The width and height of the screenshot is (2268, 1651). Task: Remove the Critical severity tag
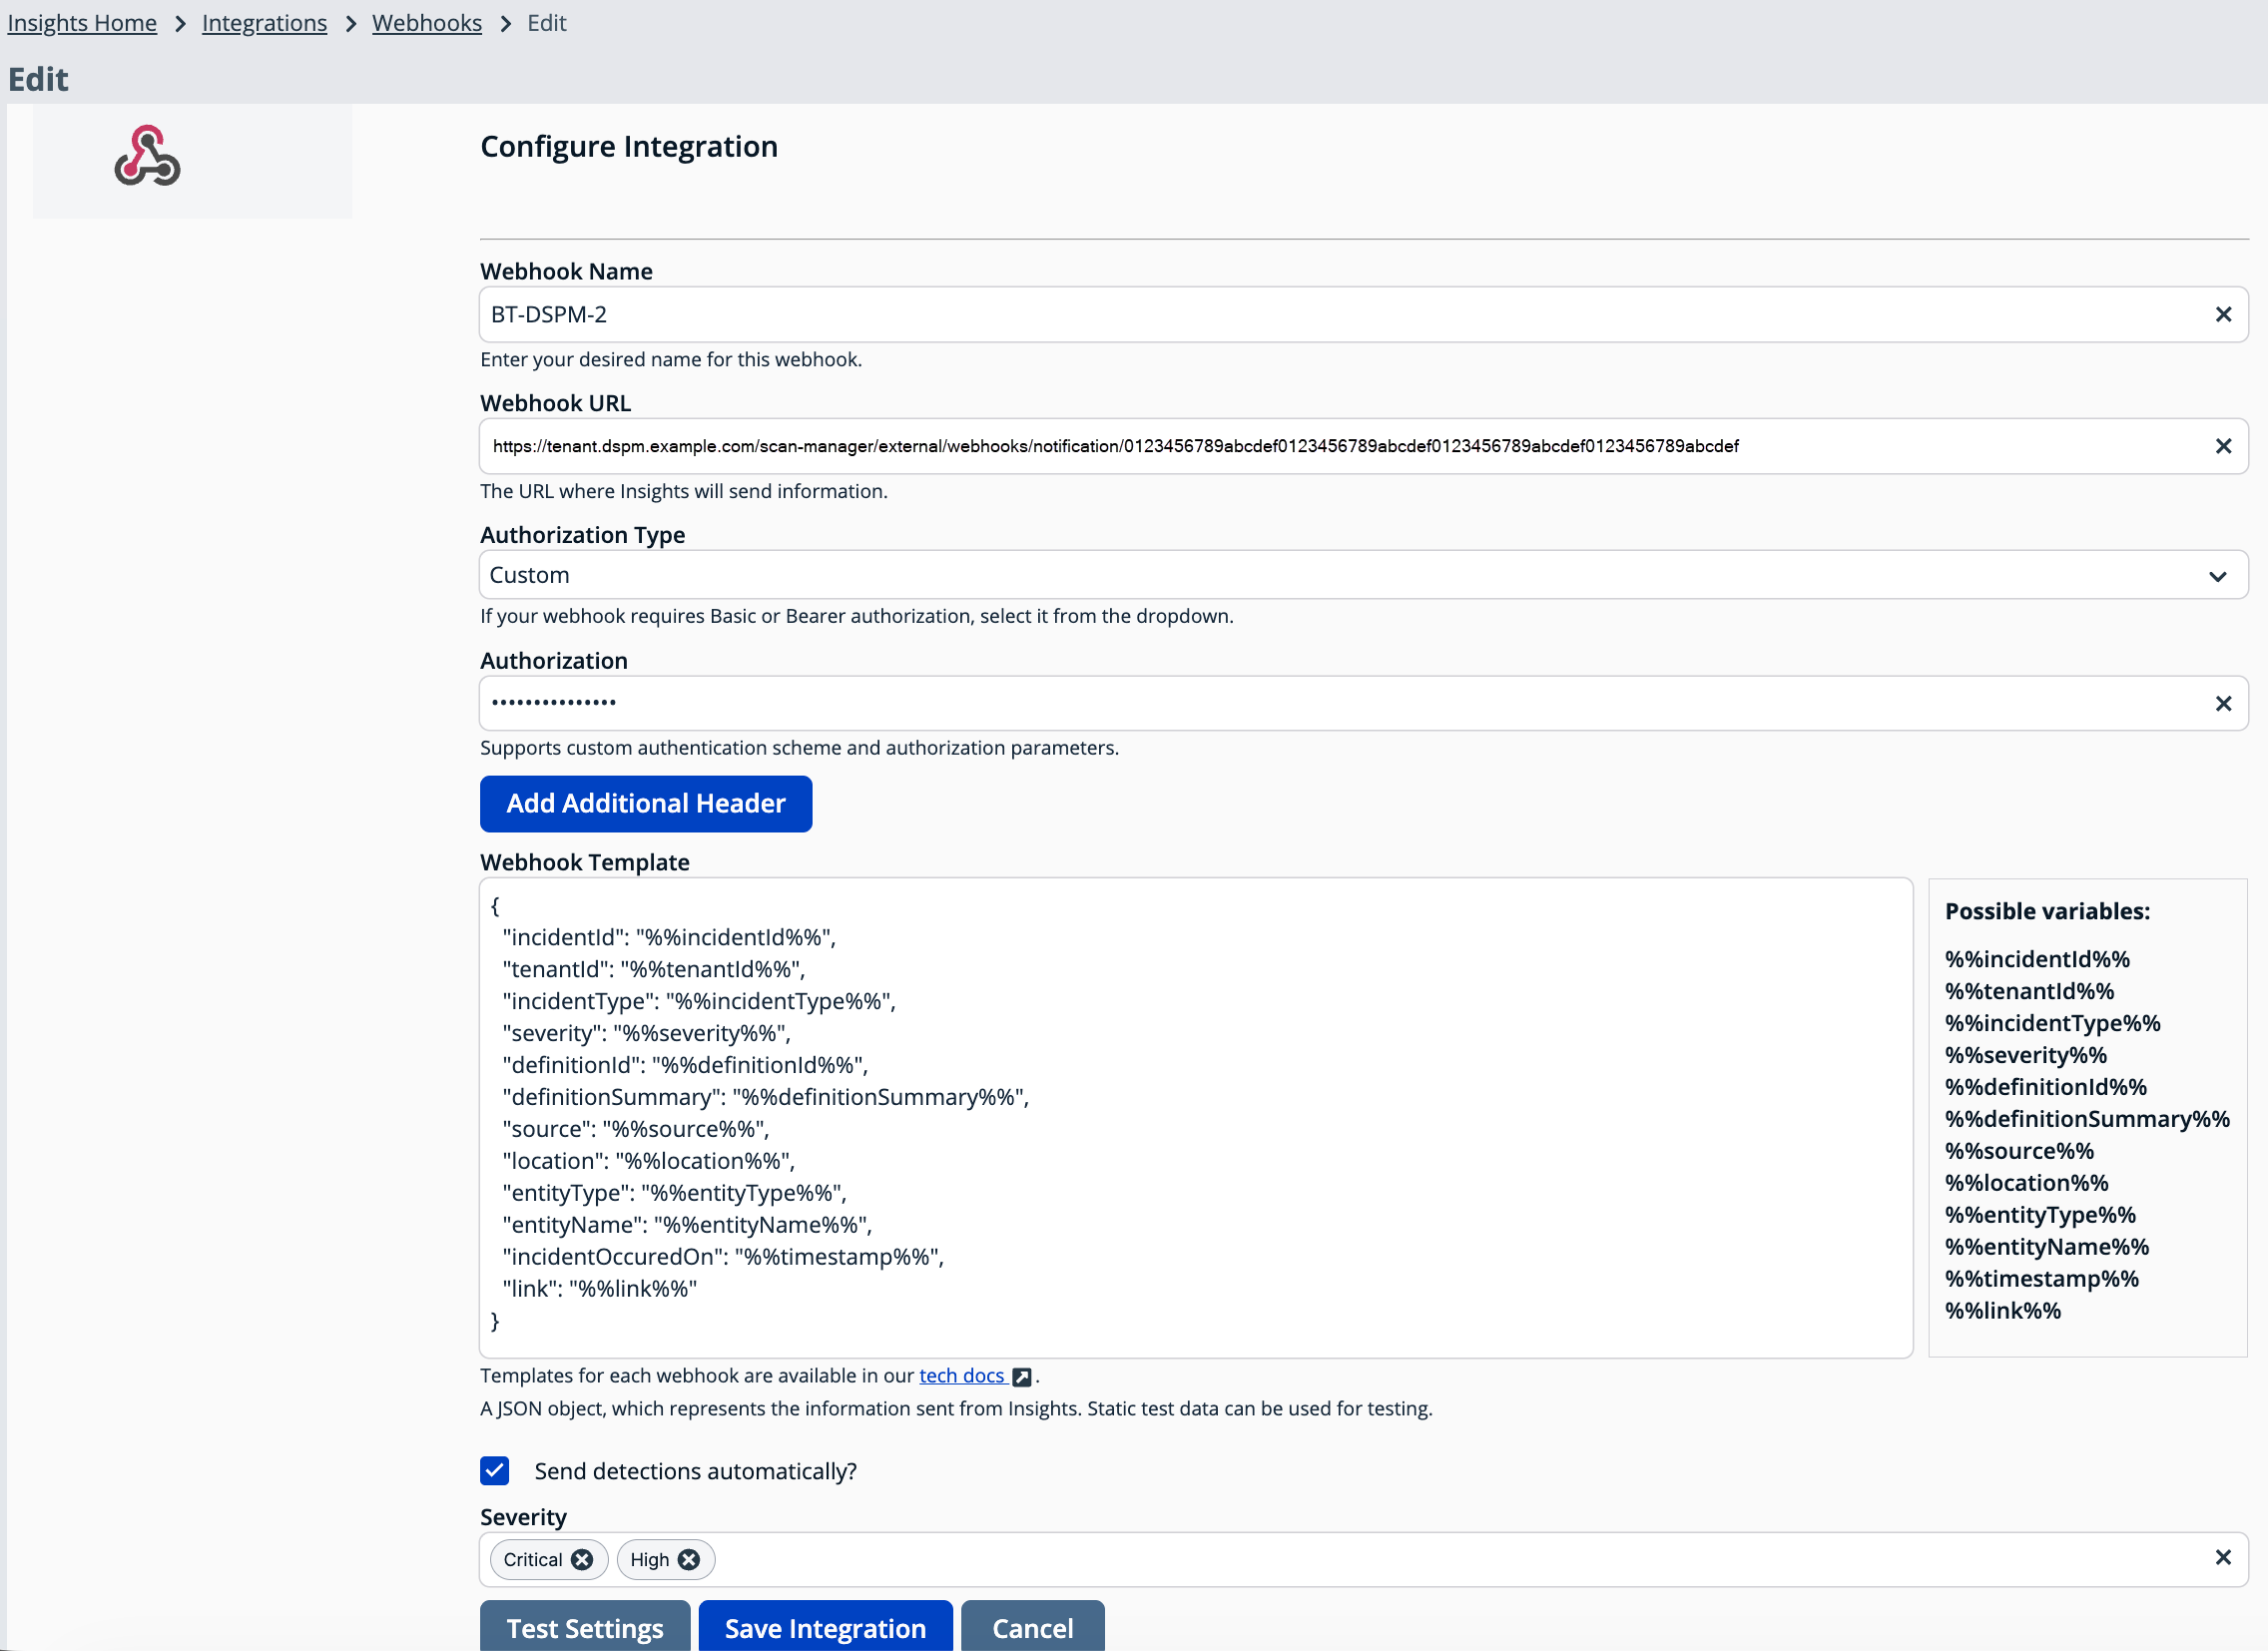pyautogui.click(x=582, y=1560)
